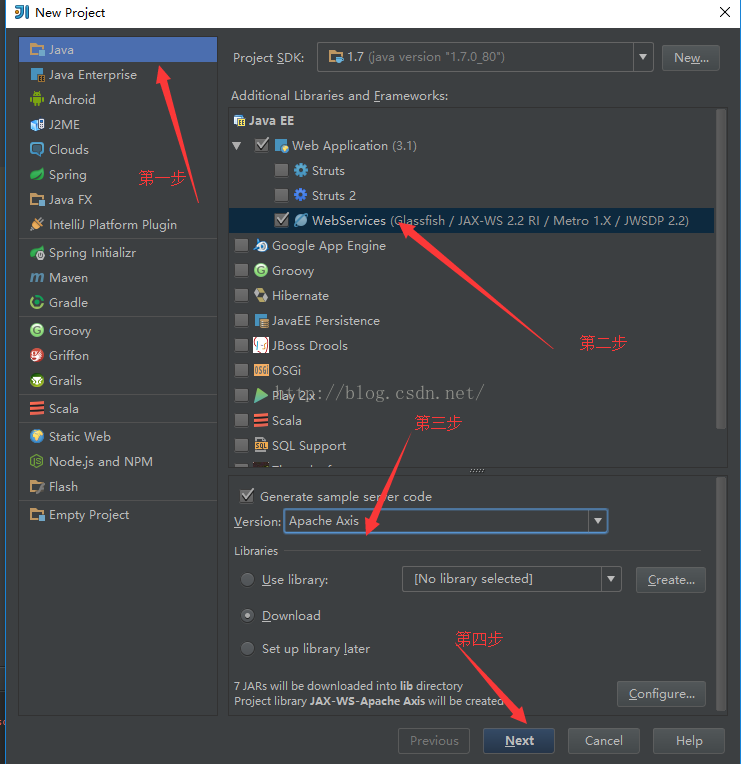Open the No library selected dropdown arrow
741x764 pixels.
(611, 579)
